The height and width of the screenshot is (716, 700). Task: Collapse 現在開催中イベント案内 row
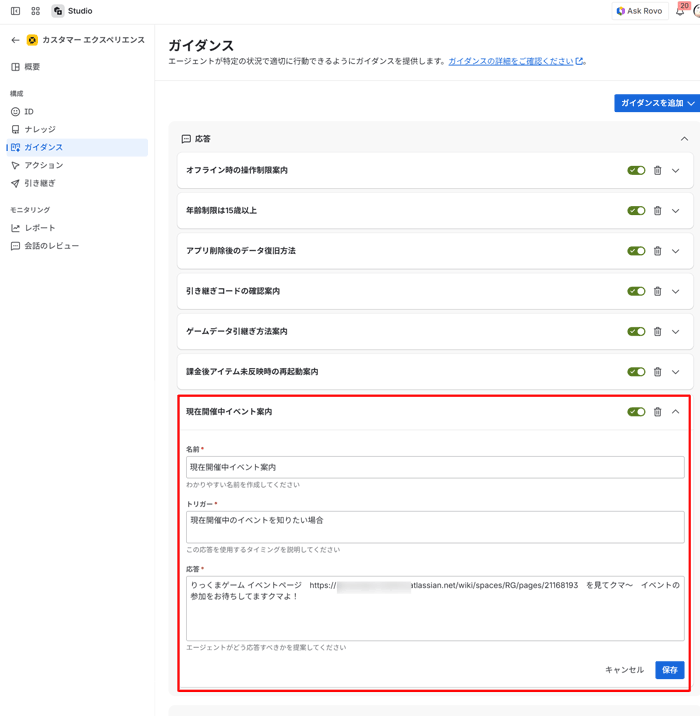676,412
